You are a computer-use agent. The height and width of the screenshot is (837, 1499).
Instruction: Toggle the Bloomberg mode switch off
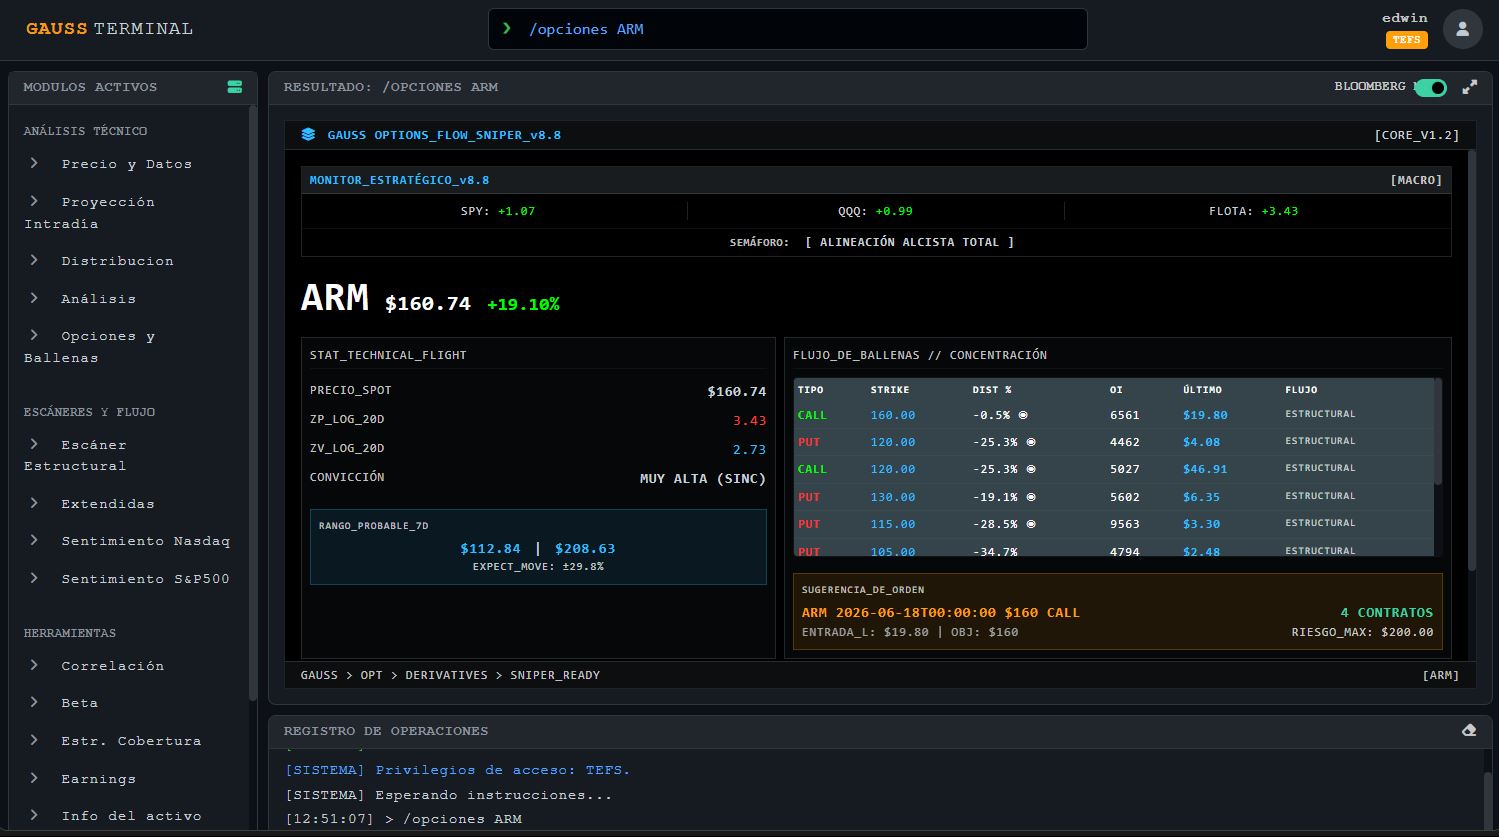tap(1431, 88)
